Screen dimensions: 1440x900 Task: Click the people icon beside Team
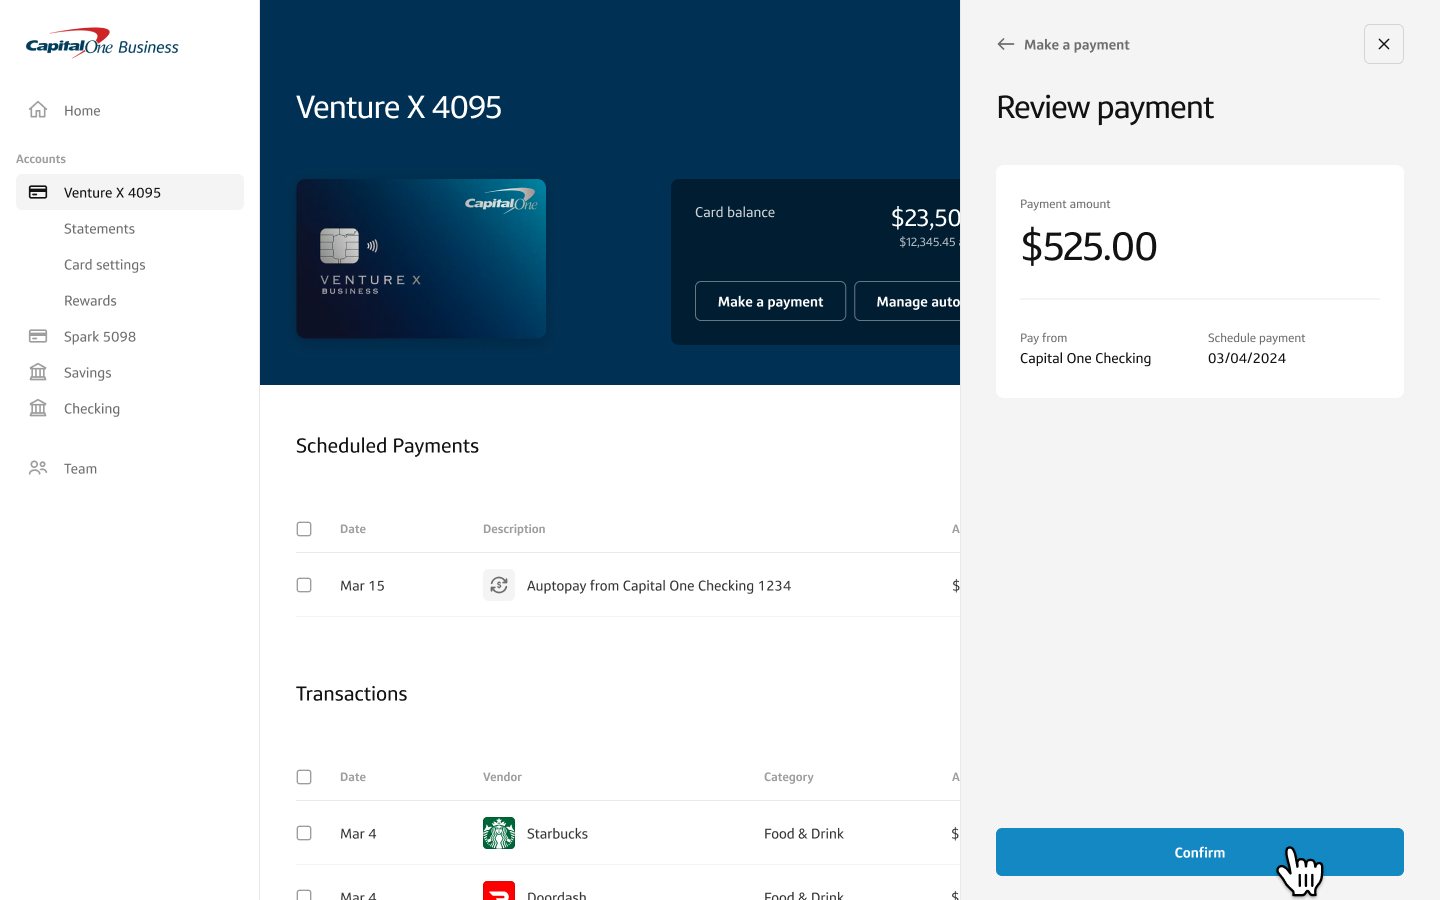pos(38,468)
